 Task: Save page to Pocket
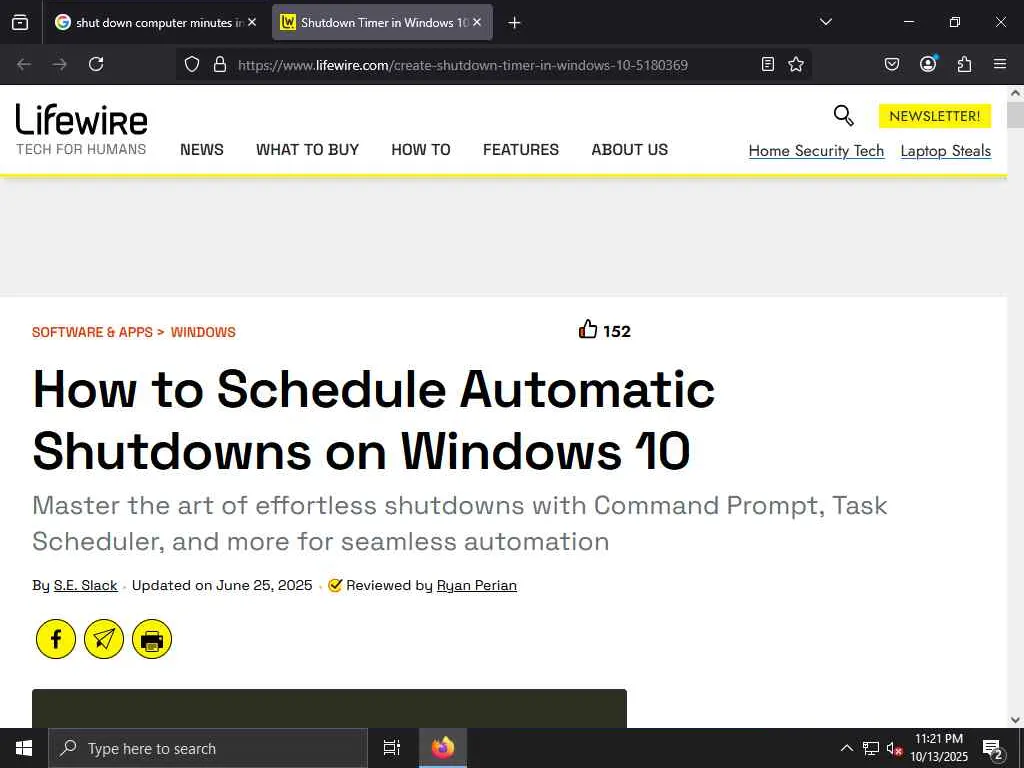892,64
